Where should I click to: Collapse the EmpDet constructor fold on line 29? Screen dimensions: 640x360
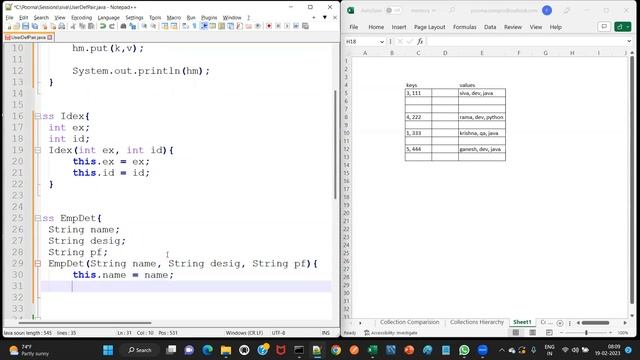pyautogui.click(x=38, y=263)
